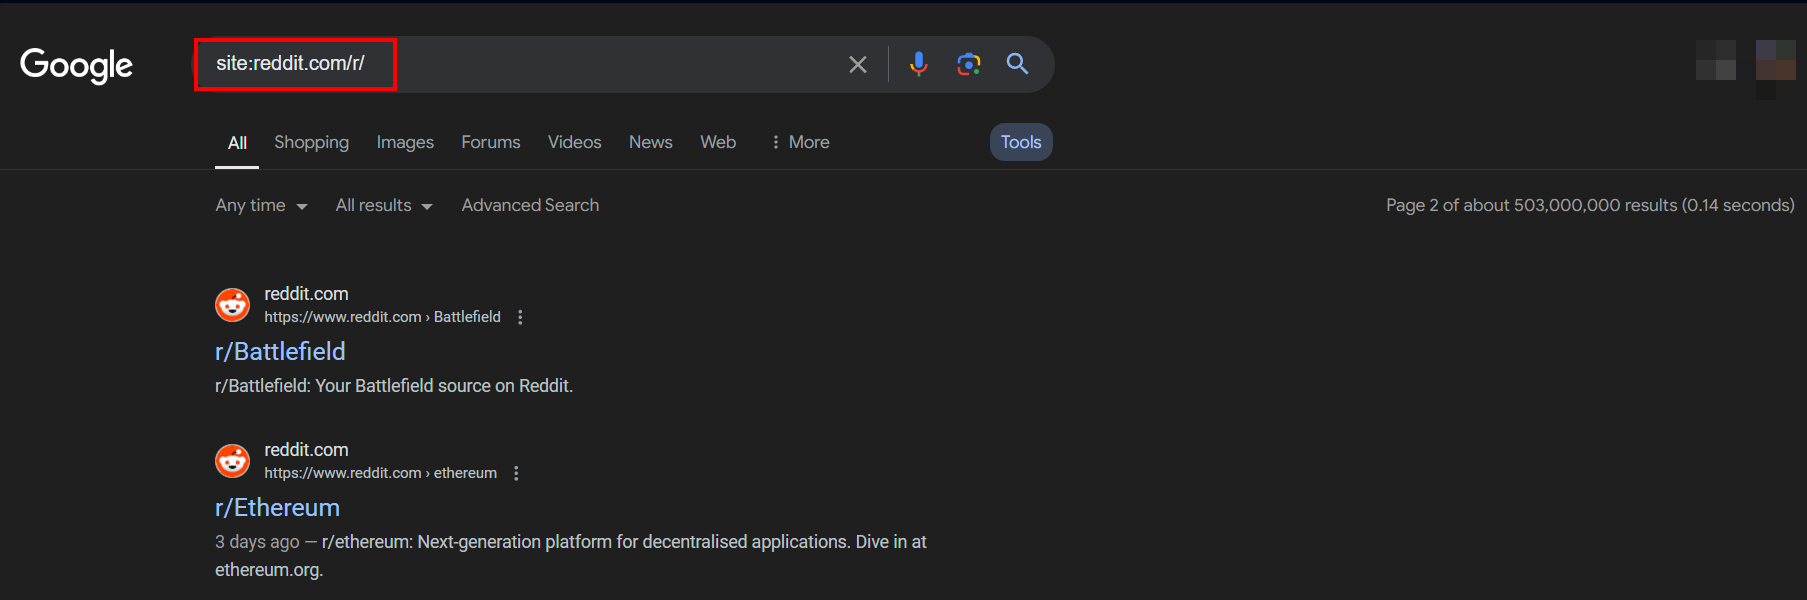Screen dimensions: 1807x600
Task: Select the Shopping tab
Action: (311, 142)
